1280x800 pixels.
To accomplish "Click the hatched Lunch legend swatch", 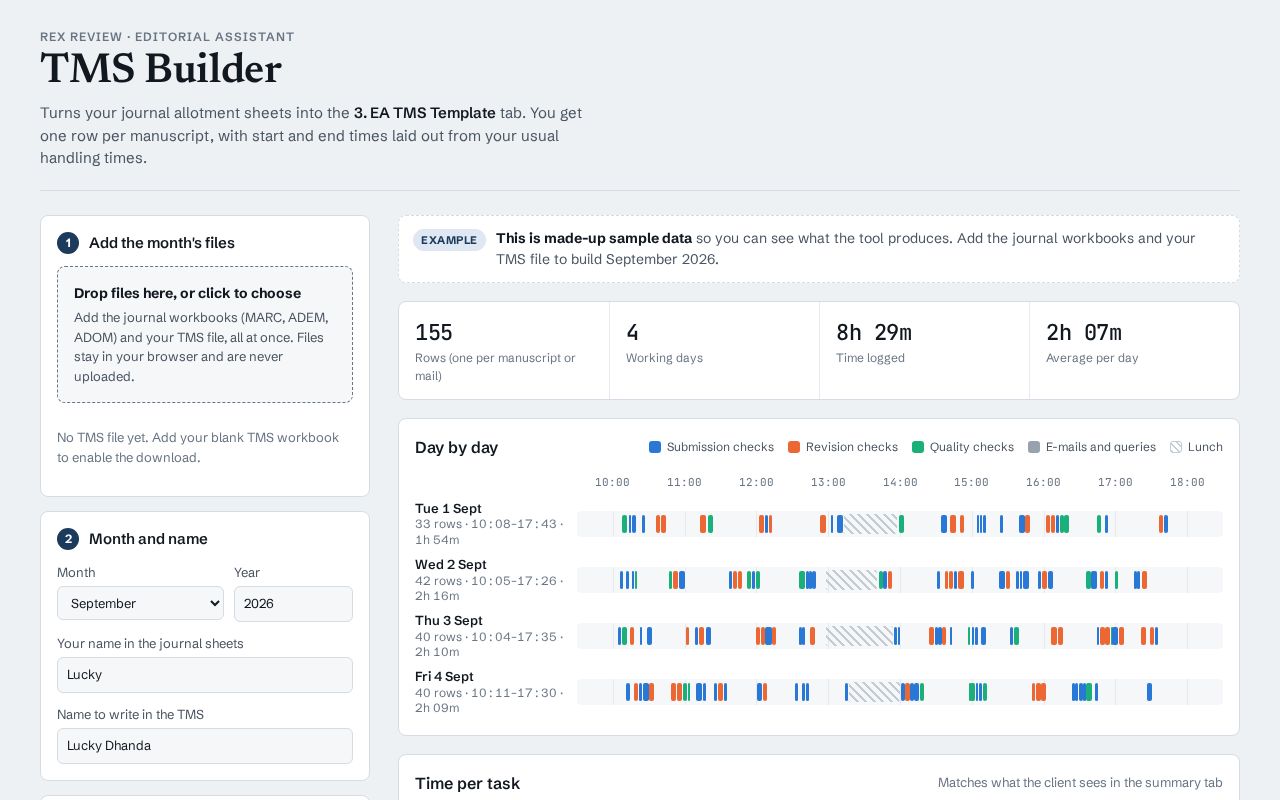I will pyautogui.click(x=1176, y=447).
